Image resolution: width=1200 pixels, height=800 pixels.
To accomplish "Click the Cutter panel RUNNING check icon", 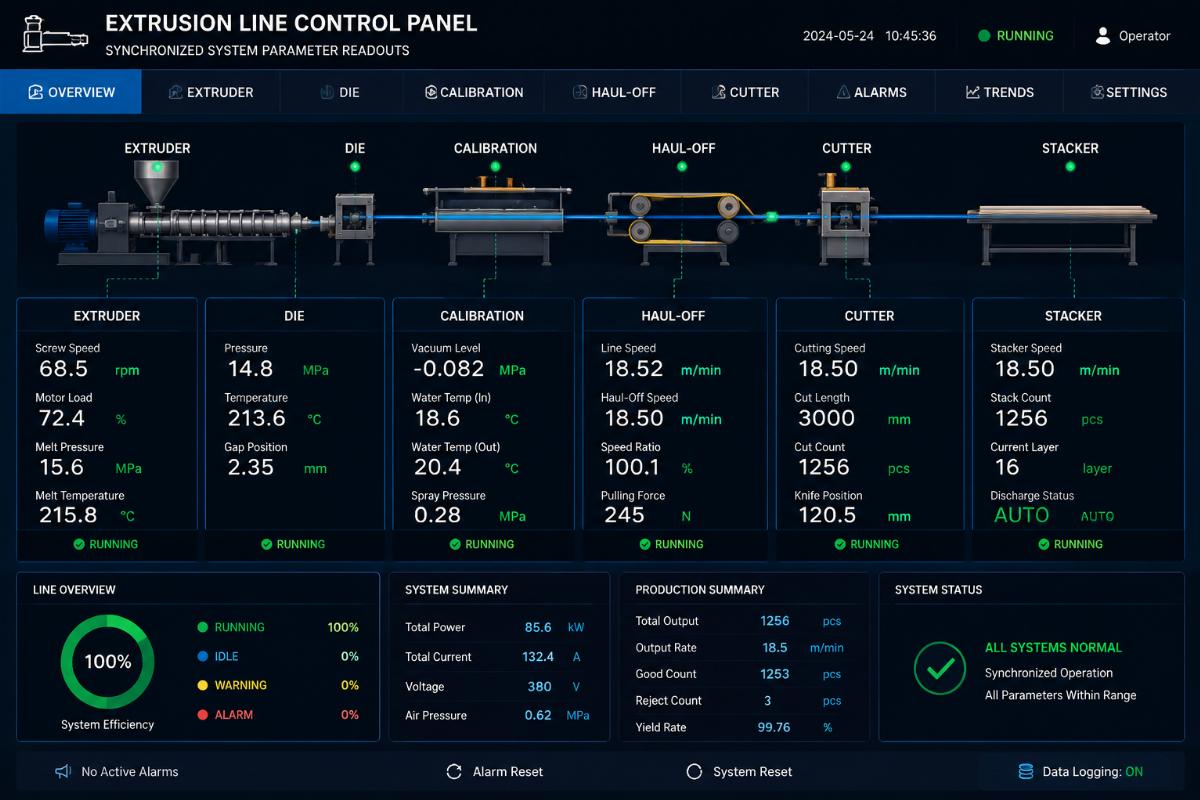I will (x=840, y=544).
